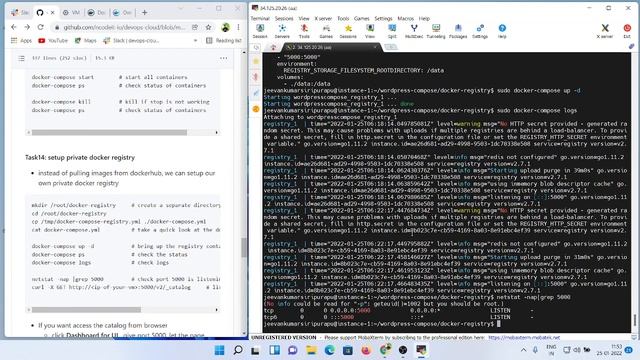The width and height of the screenshot is (640, 360).
Task: Open the Tools menu in MobaXterm
Action: pyautogui.click(x=343, y=18)
